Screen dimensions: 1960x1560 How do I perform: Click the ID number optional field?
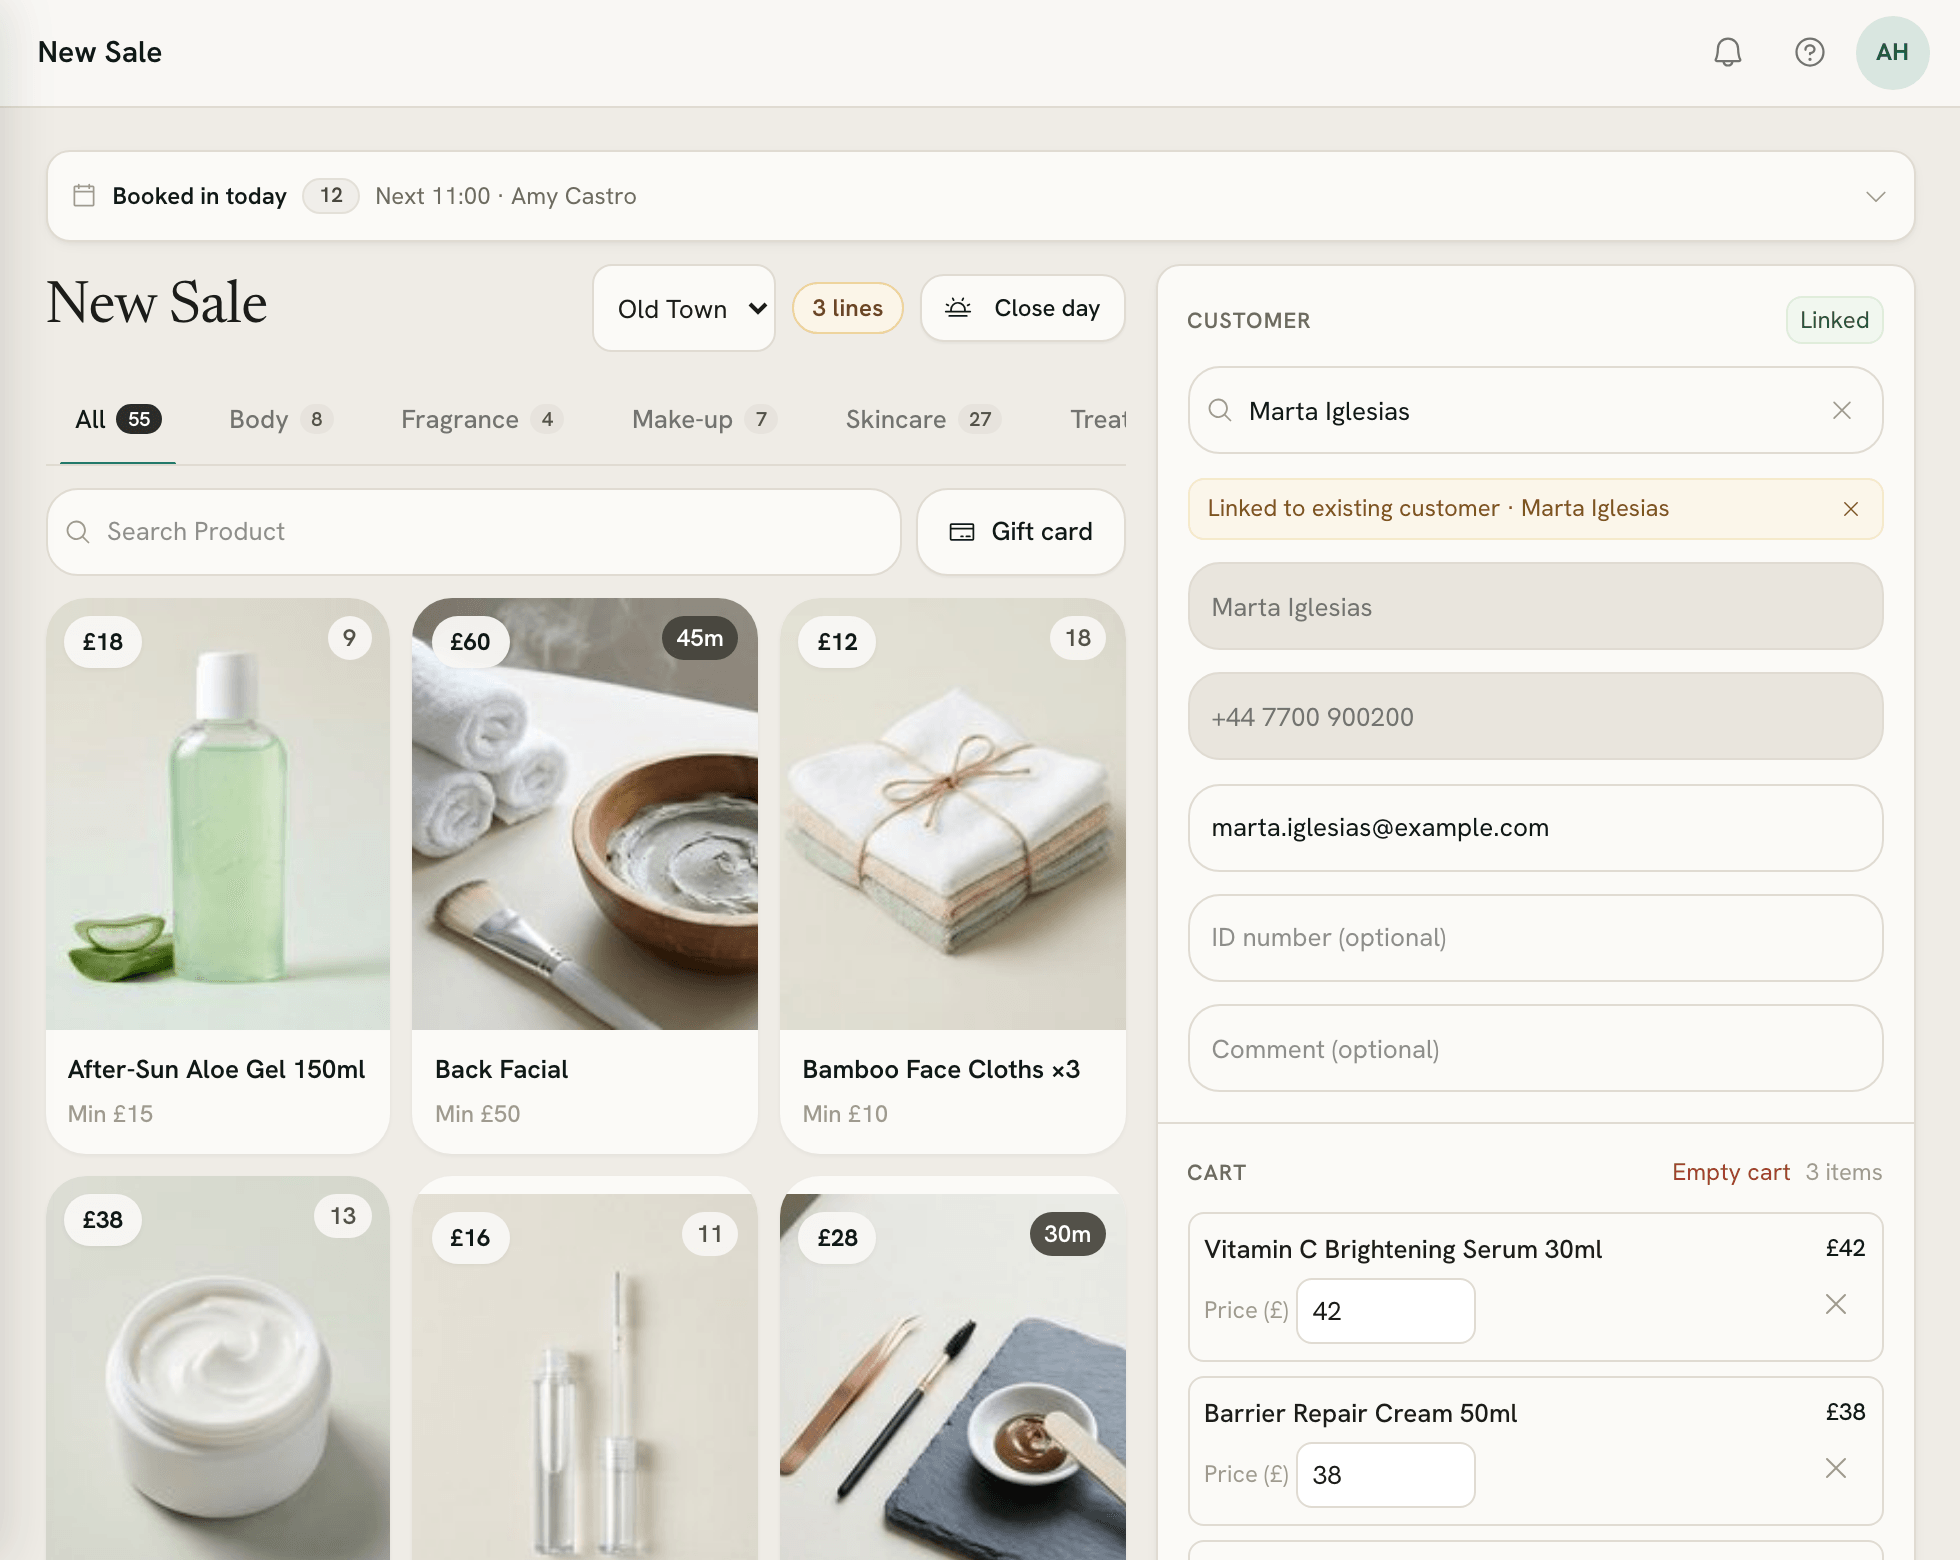point(1536,938)
